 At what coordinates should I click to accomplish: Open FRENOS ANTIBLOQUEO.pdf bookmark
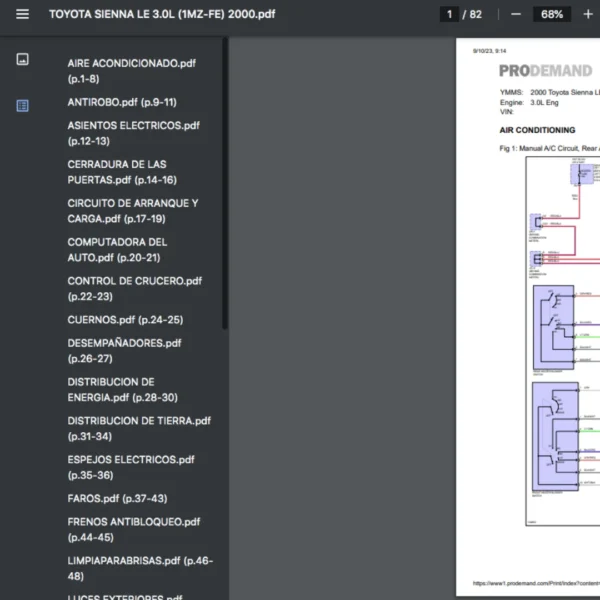[x=133, y=530]
